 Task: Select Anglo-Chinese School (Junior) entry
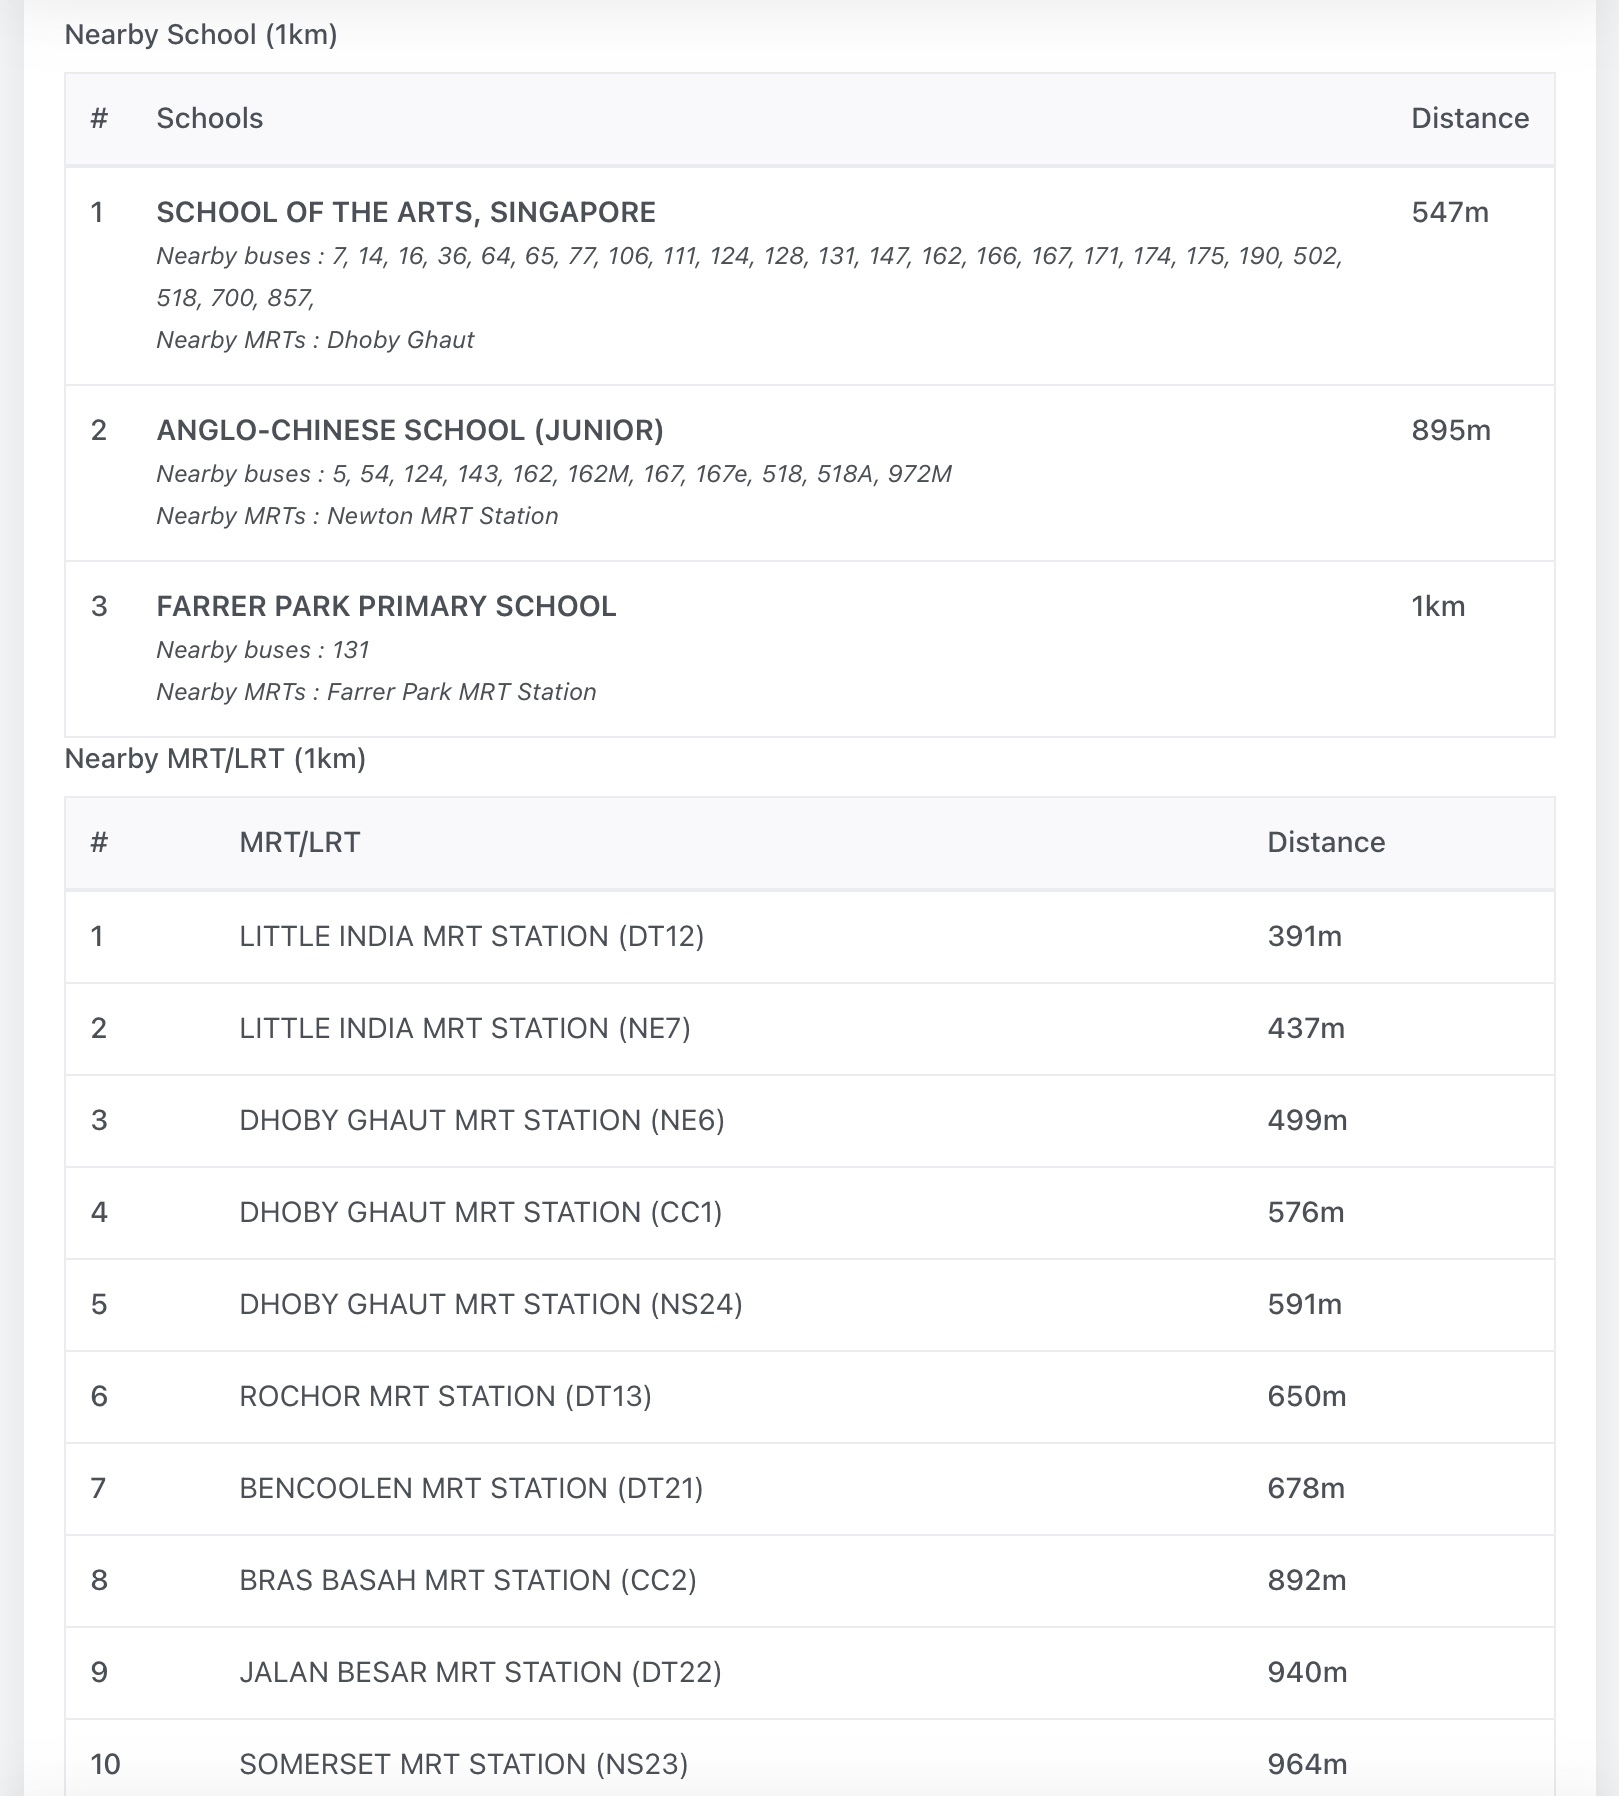click(410, 430)
